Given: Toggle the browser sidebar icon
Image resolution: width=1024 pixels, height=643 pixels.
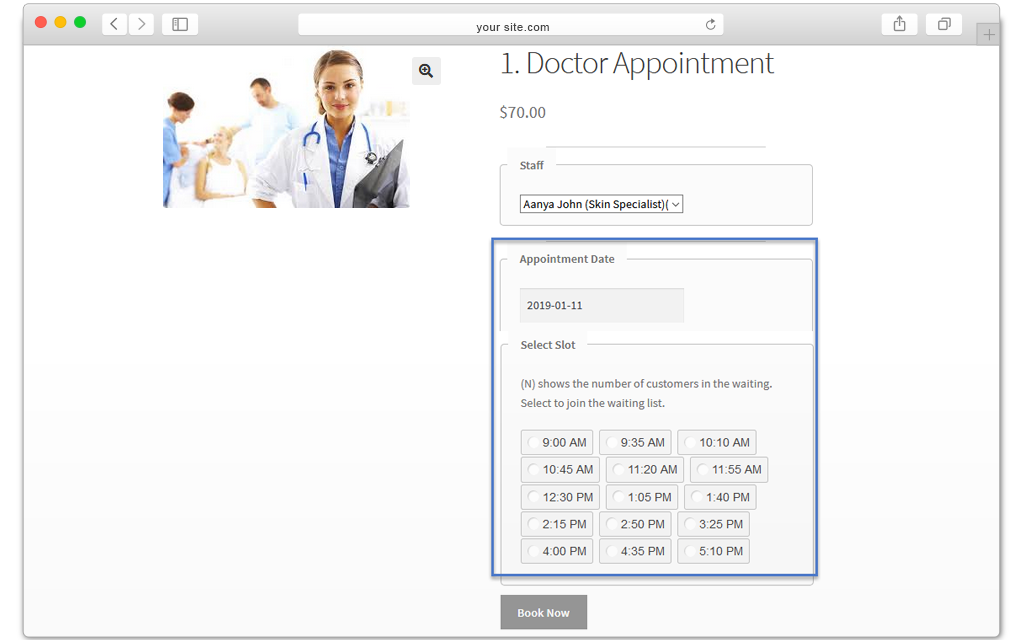Looking at the screenshot, I should pyautogui.click(x=180, y=24).
